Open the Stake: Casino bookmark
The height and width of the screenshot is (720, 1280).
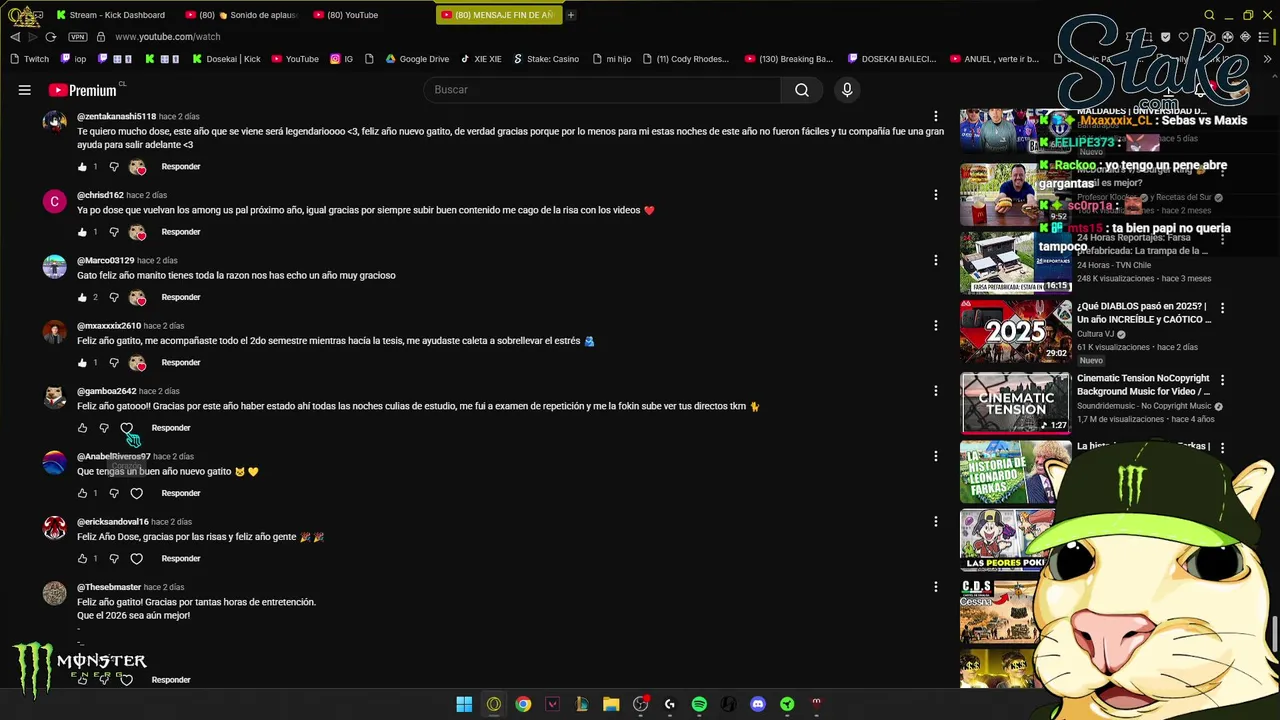coord(546,59)
